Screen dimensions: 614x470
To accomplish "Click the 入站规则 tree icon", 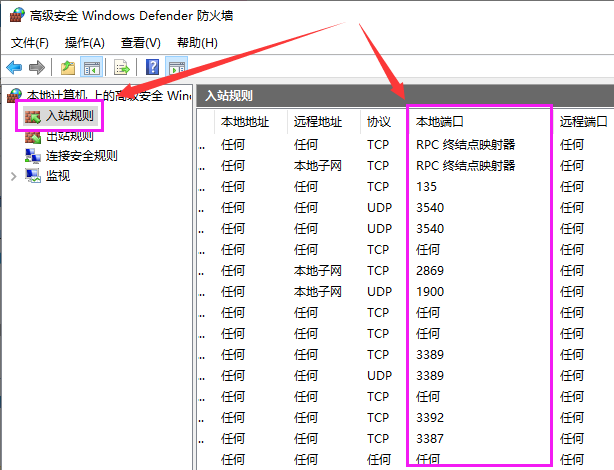I will [33, 116].
